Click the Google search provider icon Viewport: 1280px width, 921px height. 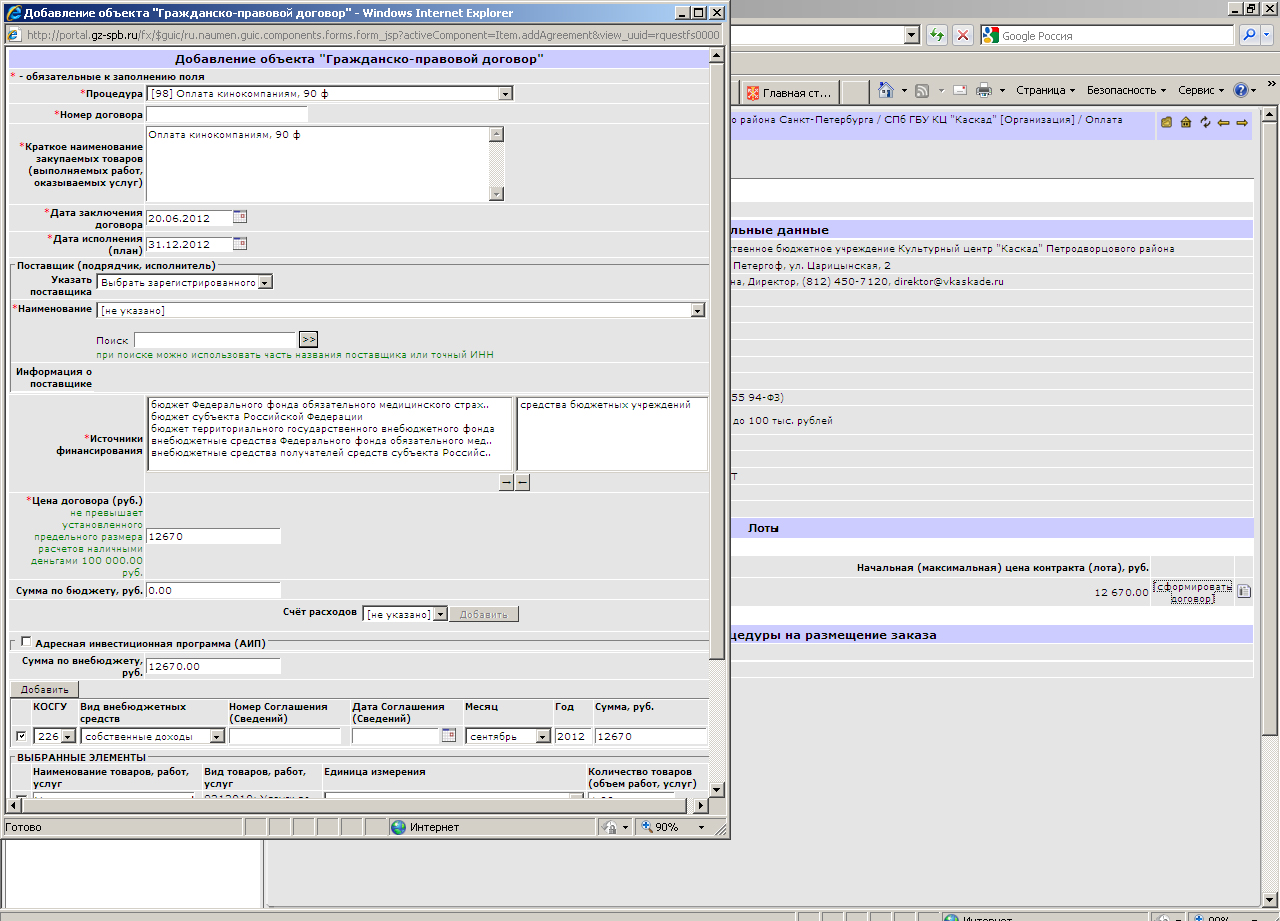[x=991, y=35]
